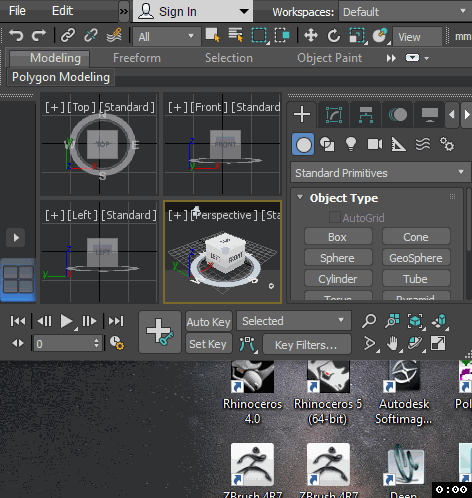Select the Lights category button
Image resolution: width=472 pixels, height=498 pixels.
pyautogui.click(x=351, y=144)
